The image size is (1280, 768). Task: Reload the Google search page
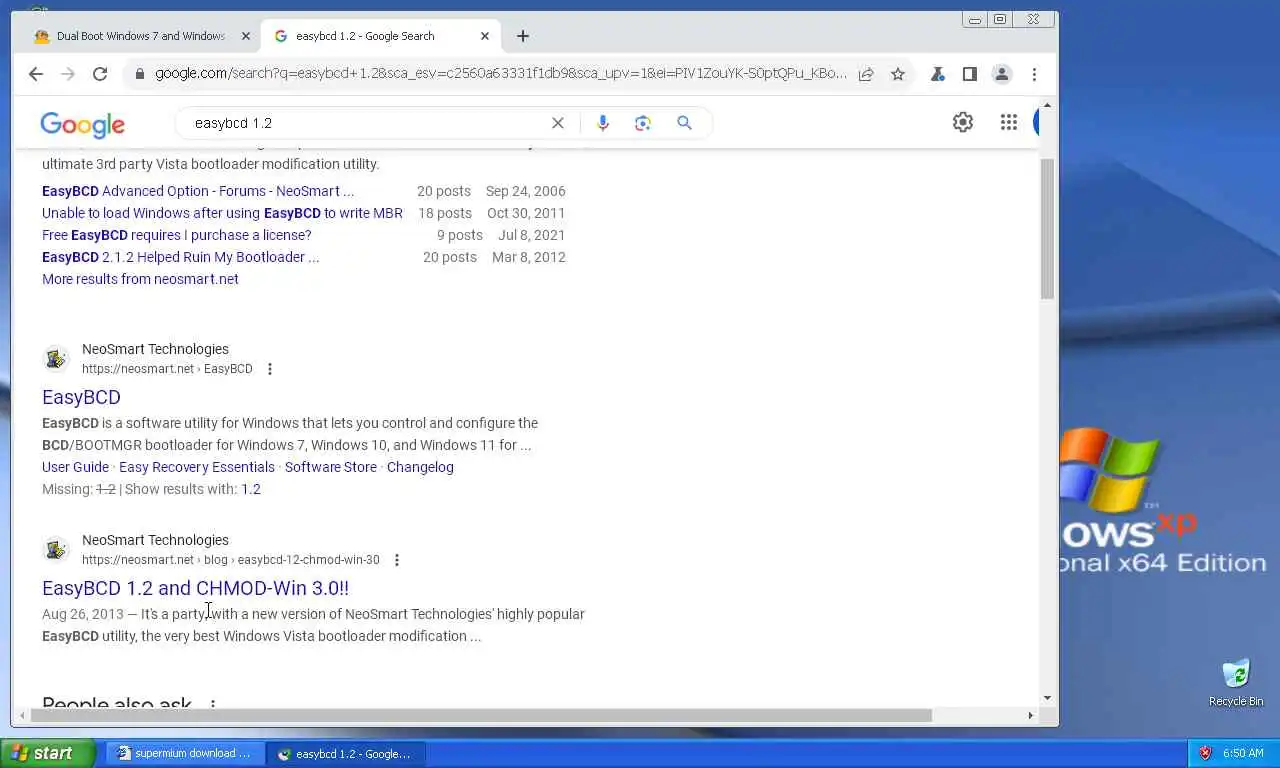[x=100, y=74]
